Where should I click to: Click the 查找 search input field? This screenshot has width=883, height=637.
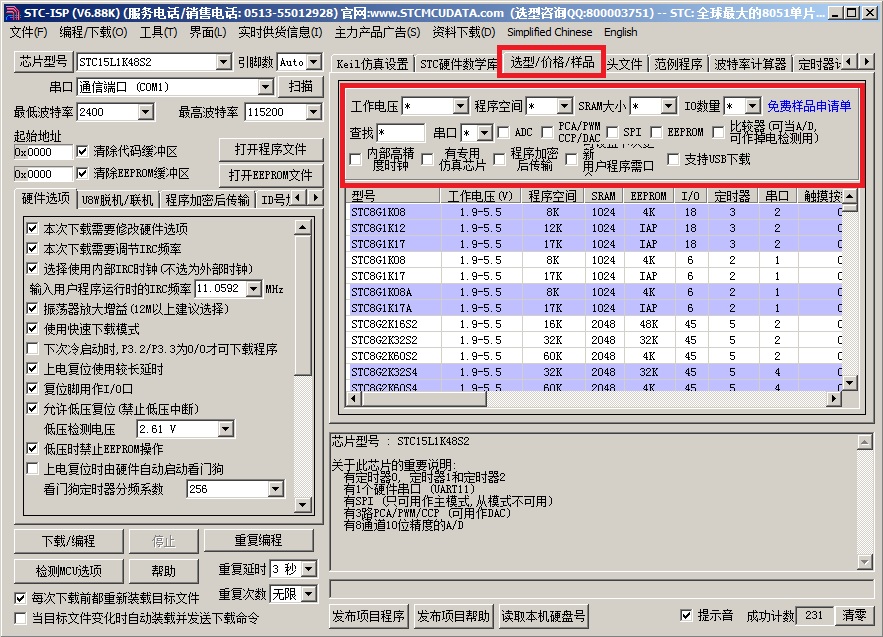[401, 132]
